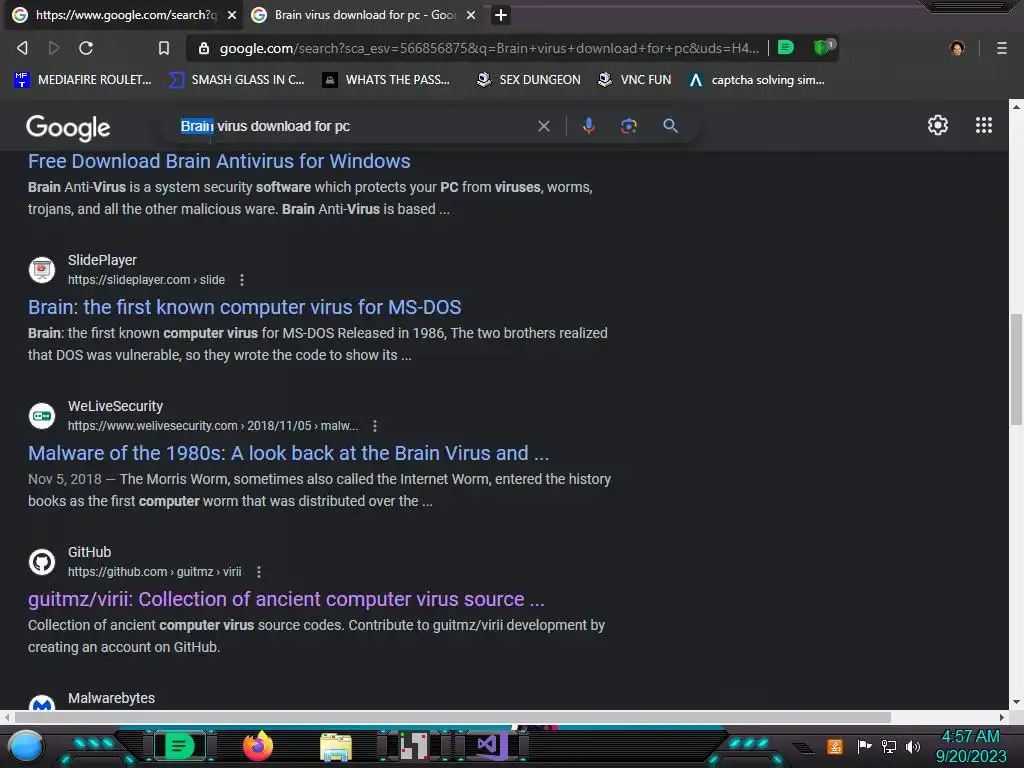Close the first google.com/search tab

[x=232, y=15]
